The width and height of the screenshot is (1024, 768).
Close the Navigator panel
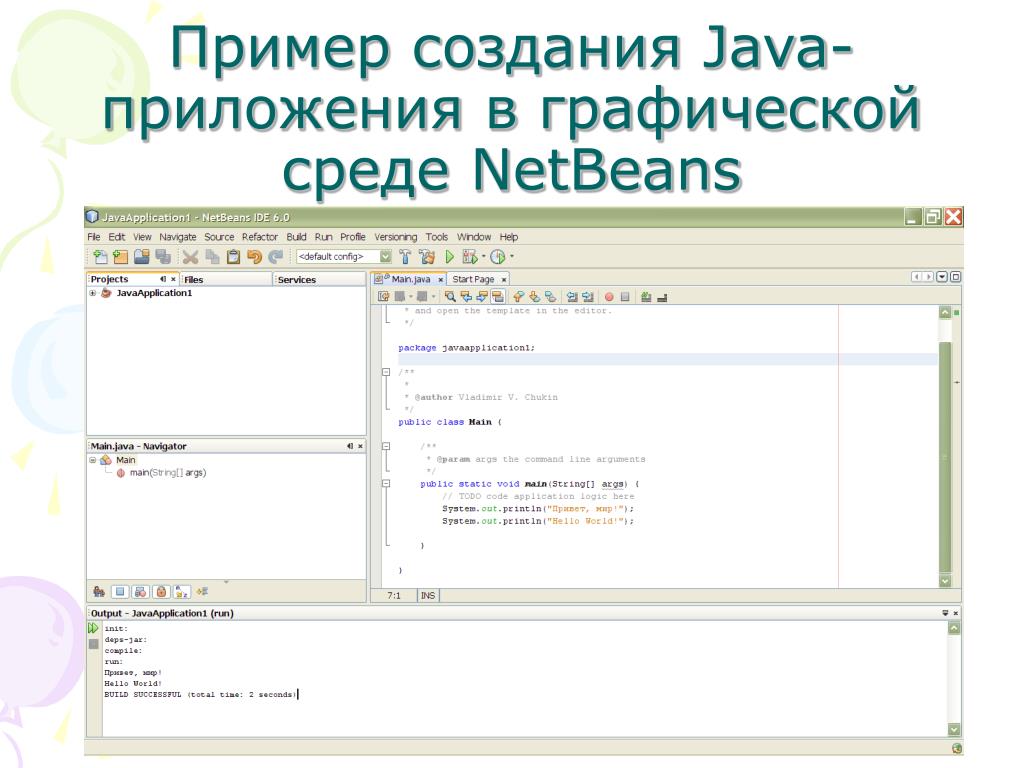tap(360, 446)
